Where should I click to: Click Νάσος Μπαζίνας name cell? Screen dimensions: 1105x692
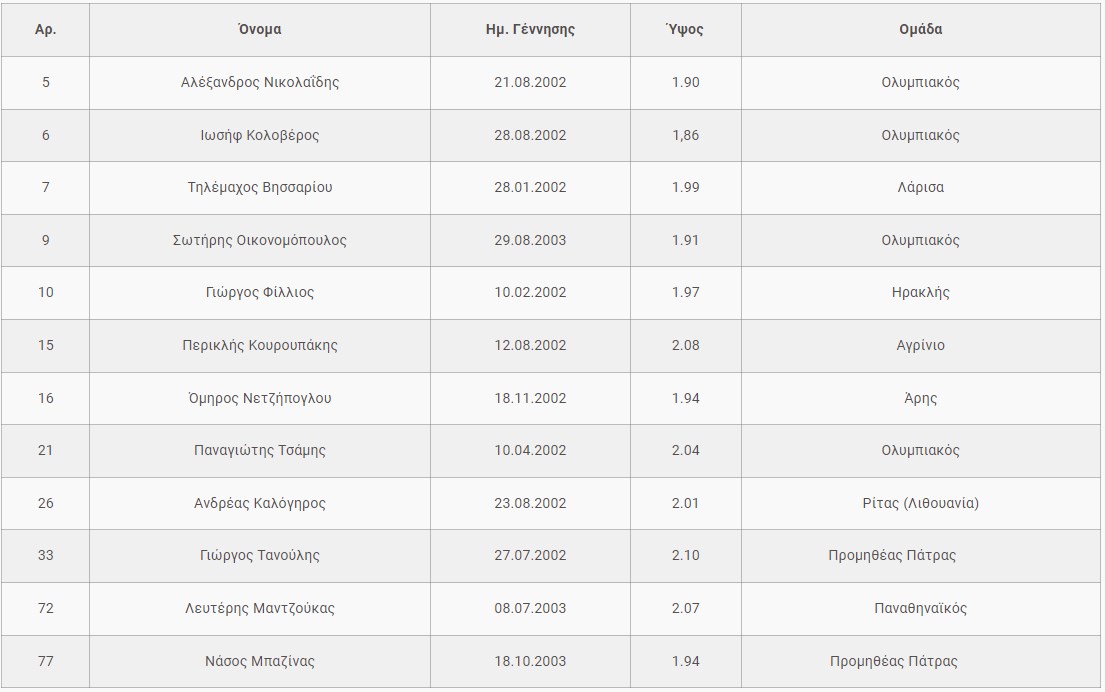(x=260, y=661)
